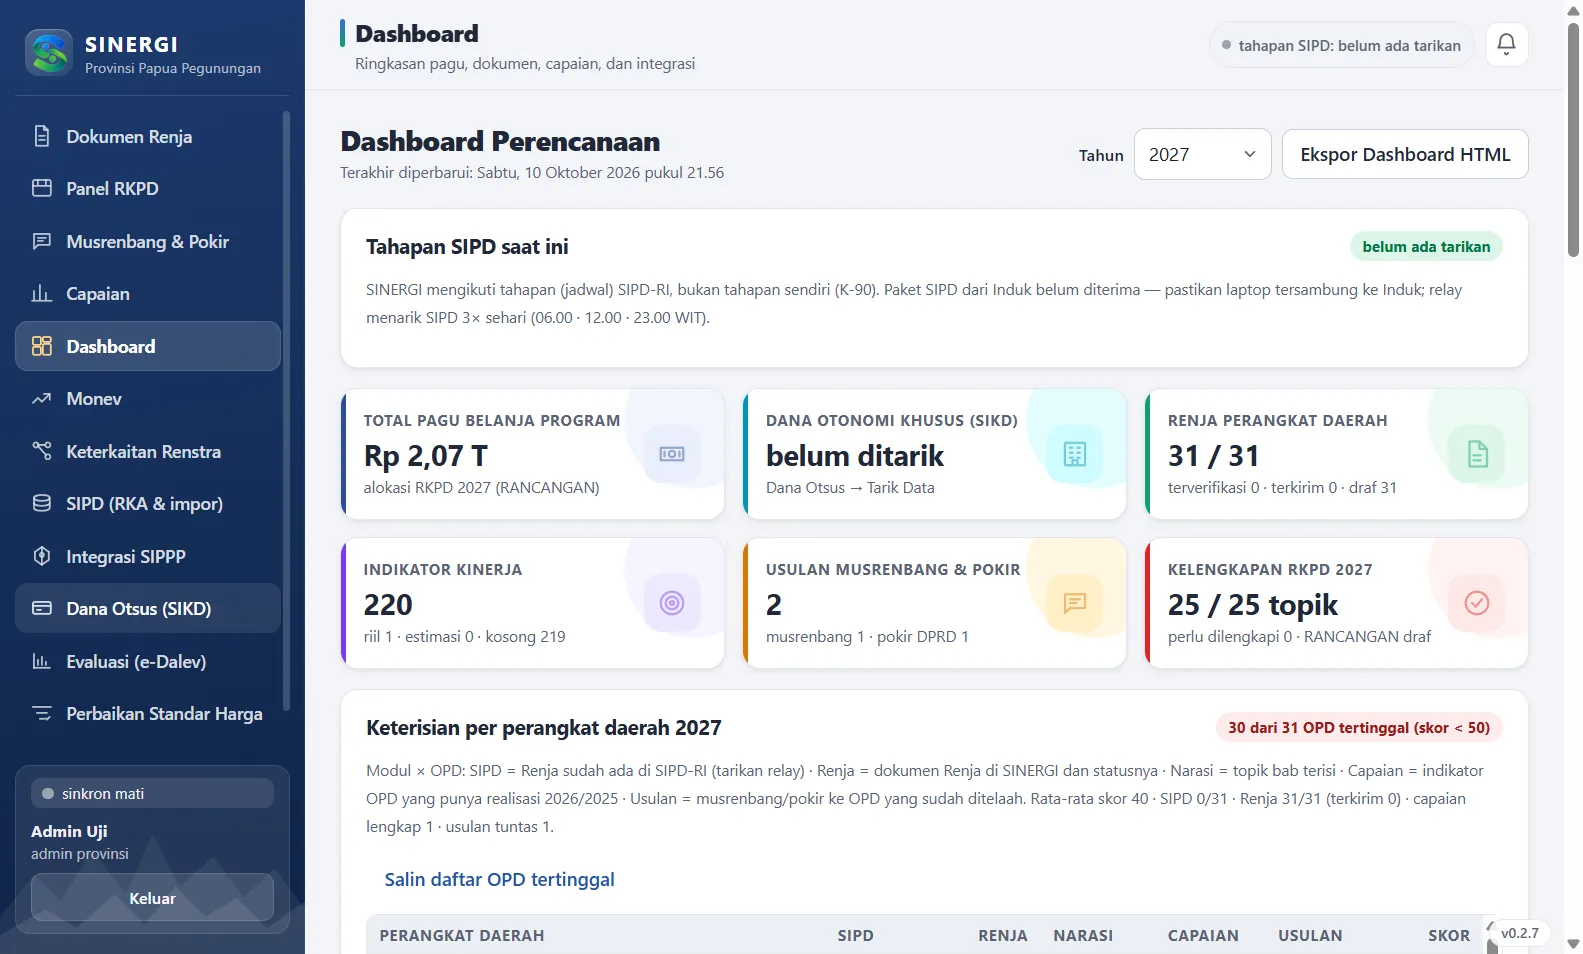Click the v0.2.7 version label
1583x954 pixels.
(x=1520, y=933)
